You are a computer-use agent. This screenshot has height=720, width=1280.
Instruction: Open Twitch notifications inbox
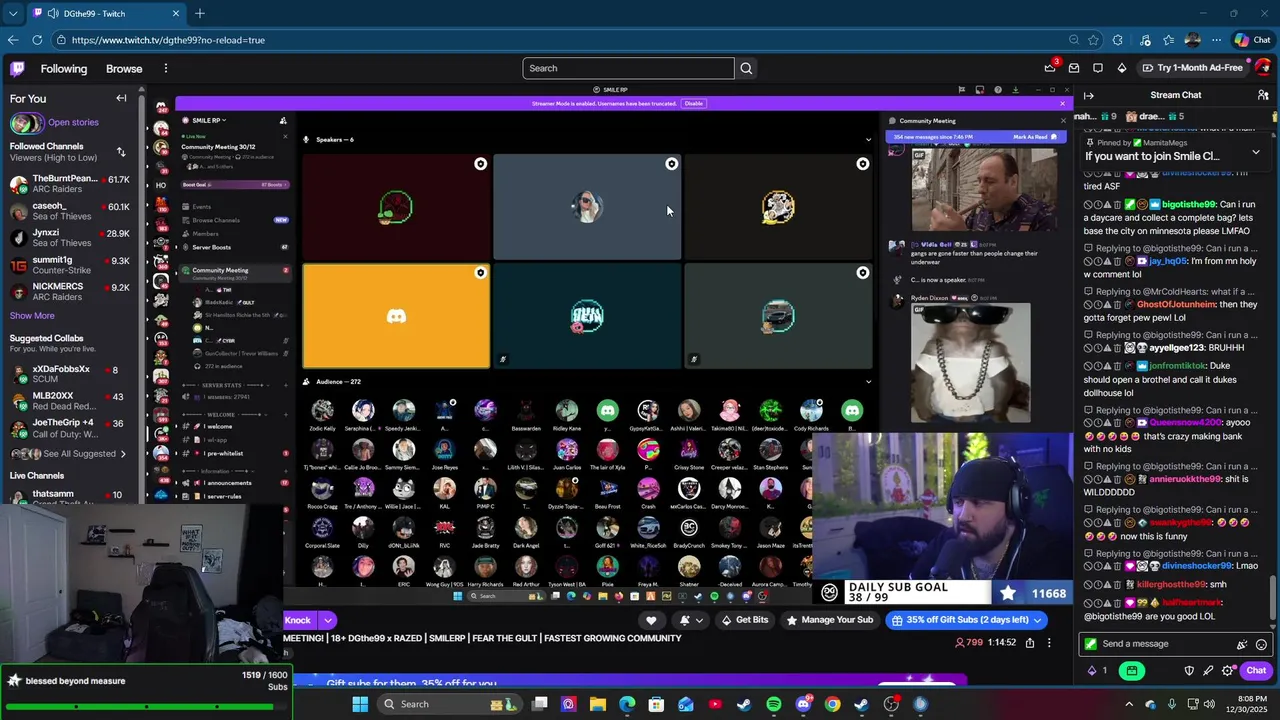pyautogui.click(x=1074, y=68)
